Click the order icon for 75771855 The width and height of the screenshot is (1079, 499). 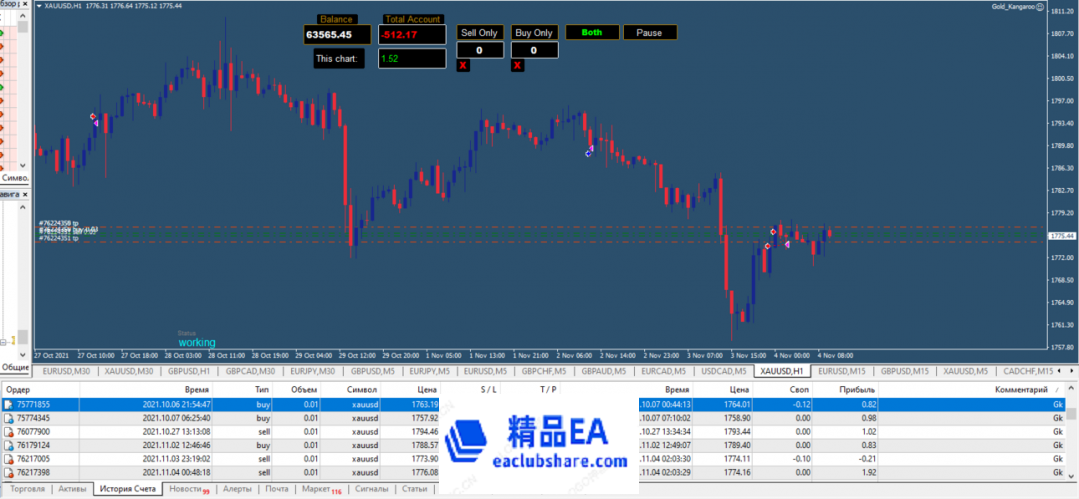point(9,404)
